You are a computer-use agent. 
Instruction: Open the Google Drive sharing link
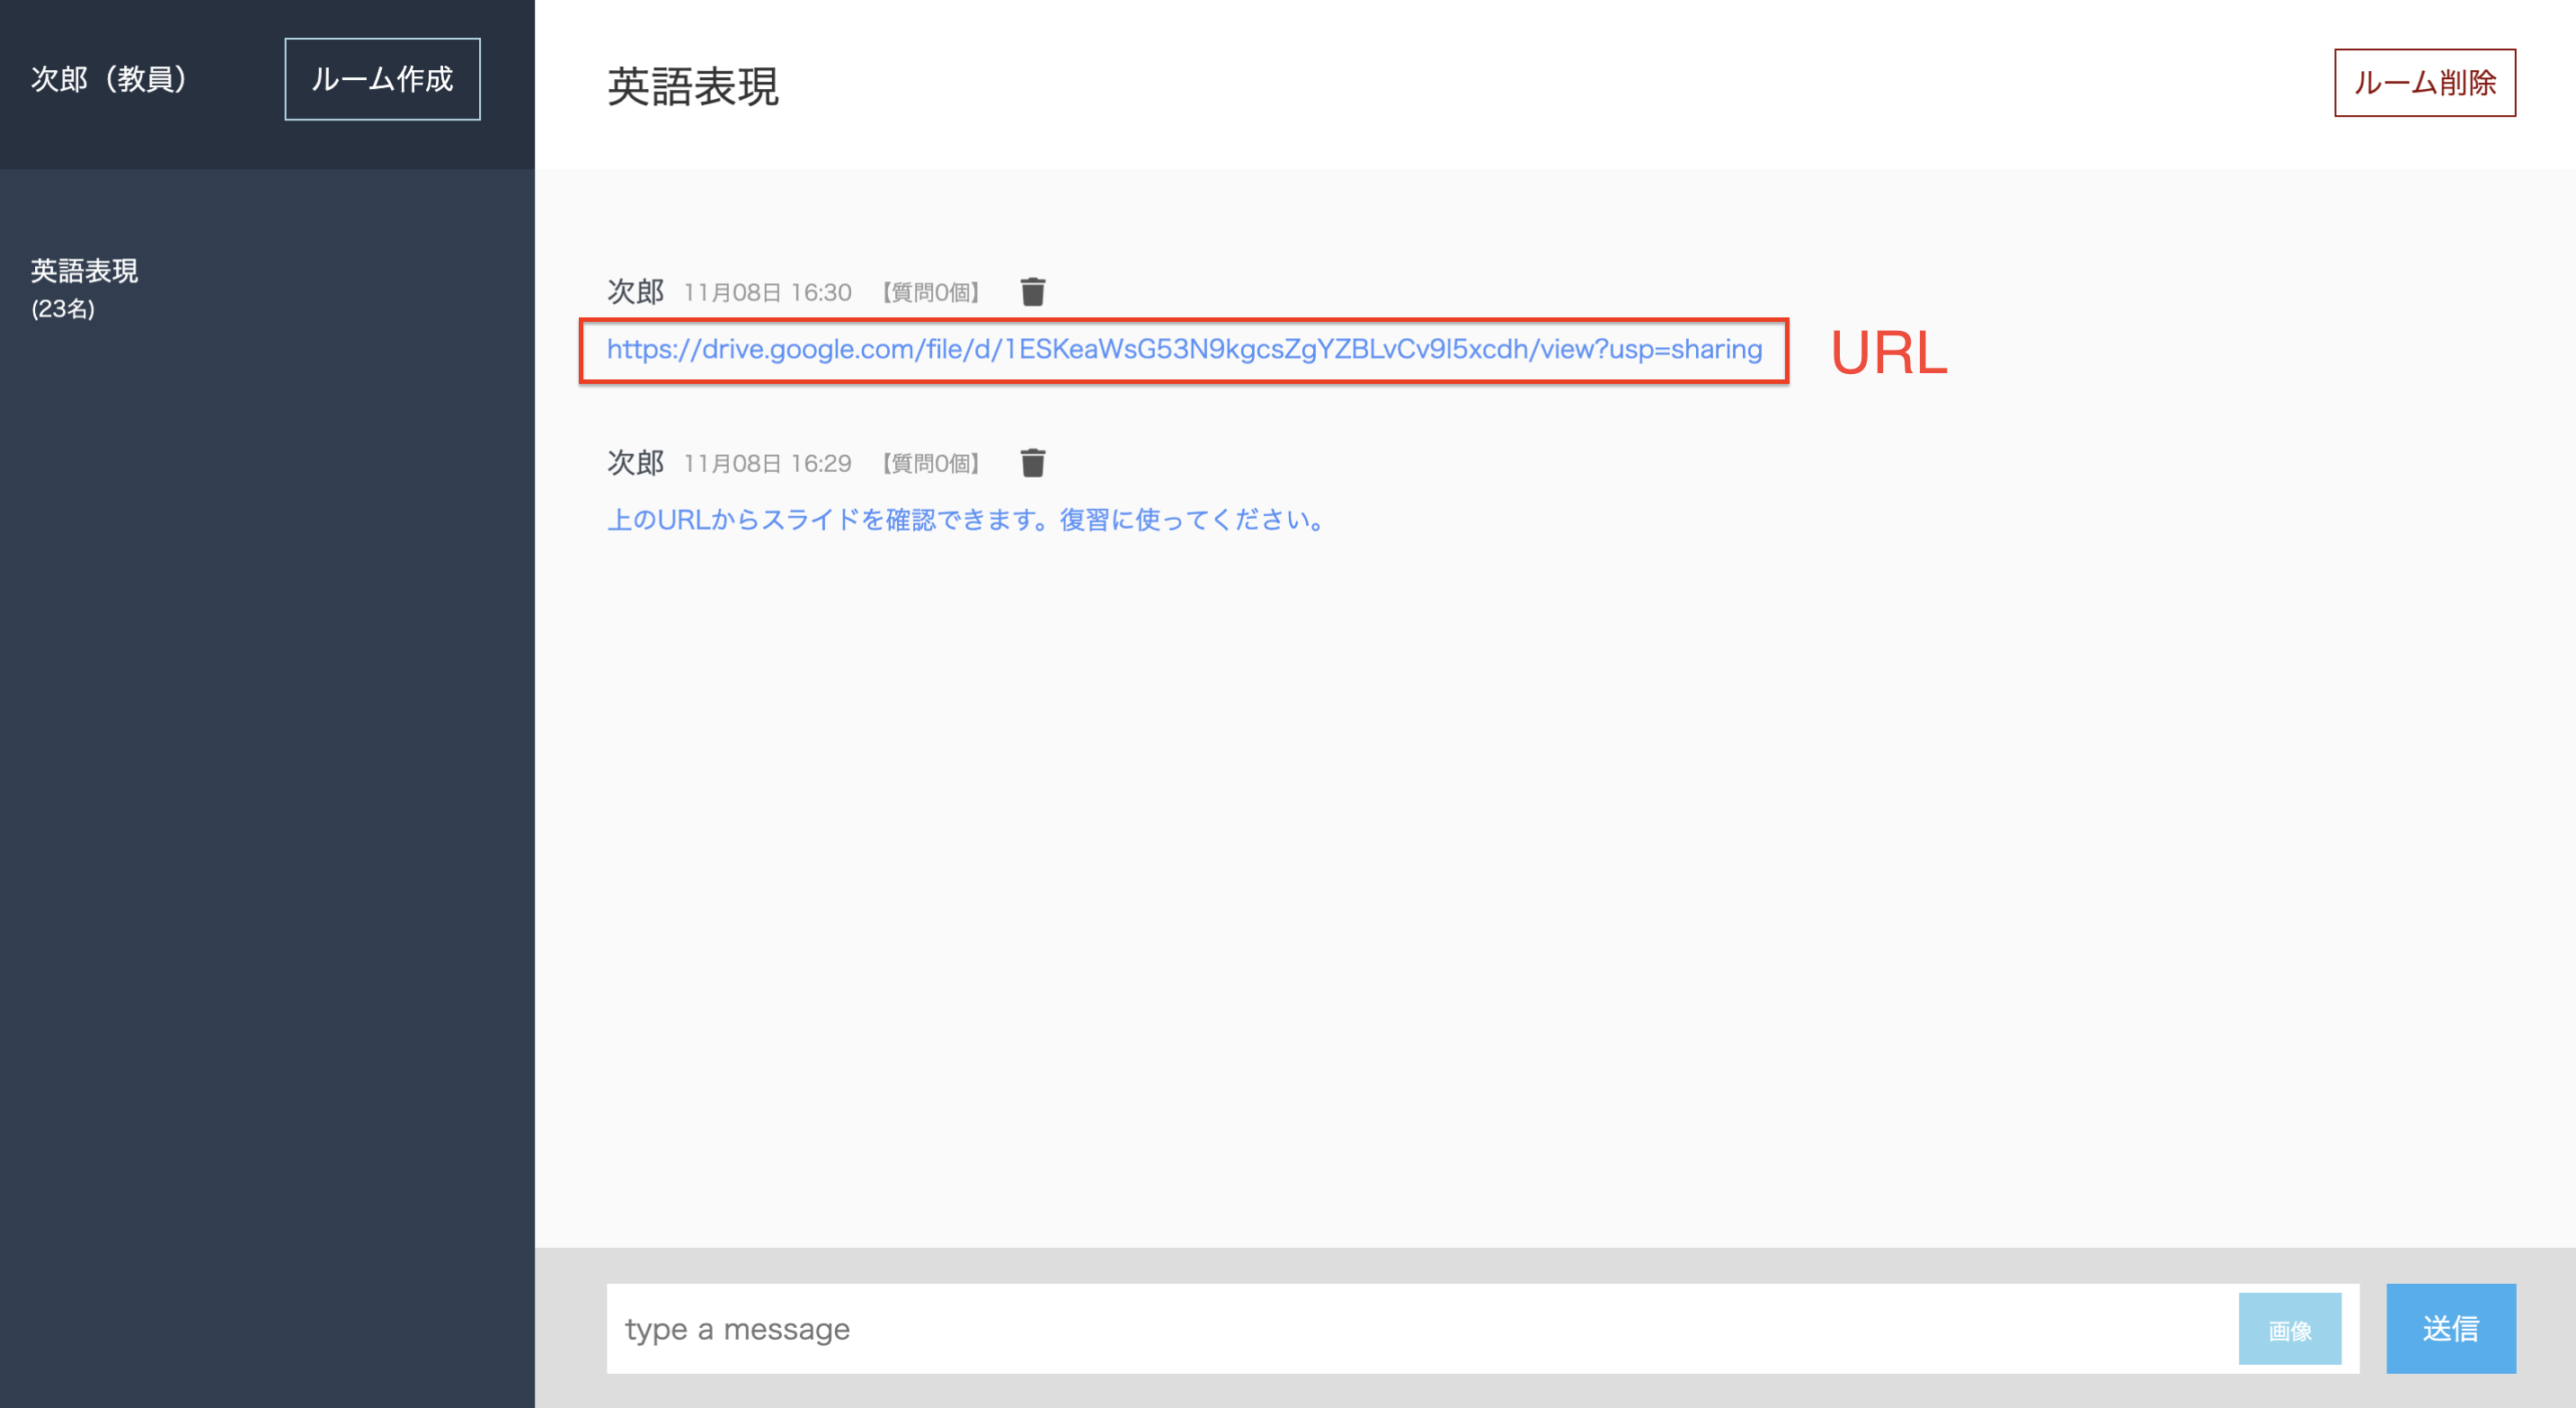pos(1184,349)
